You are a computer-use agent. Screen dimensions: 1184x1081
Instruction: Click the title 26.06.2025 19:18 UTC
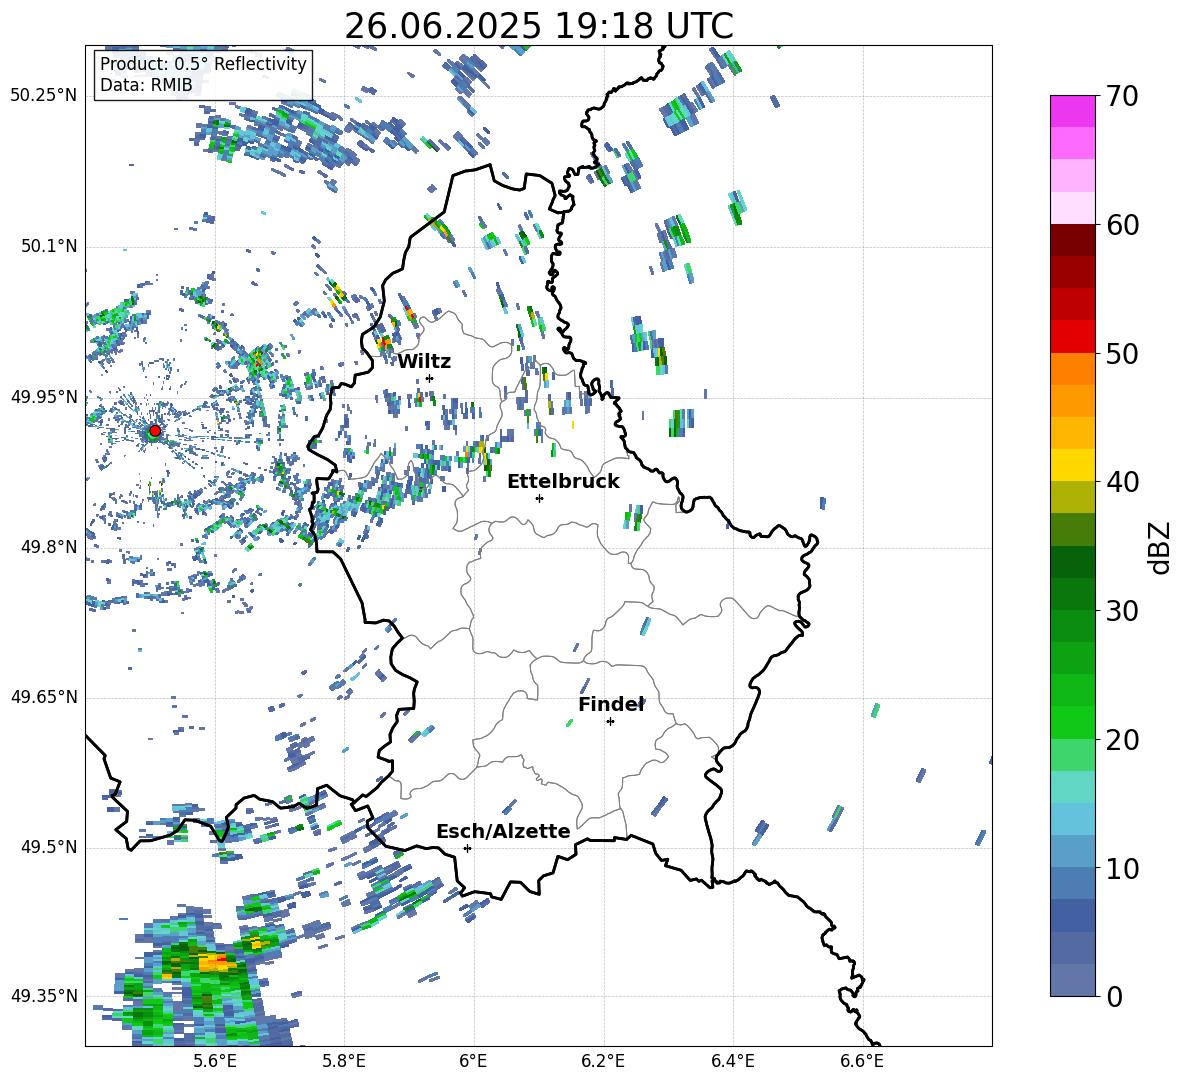pos(539,26)
